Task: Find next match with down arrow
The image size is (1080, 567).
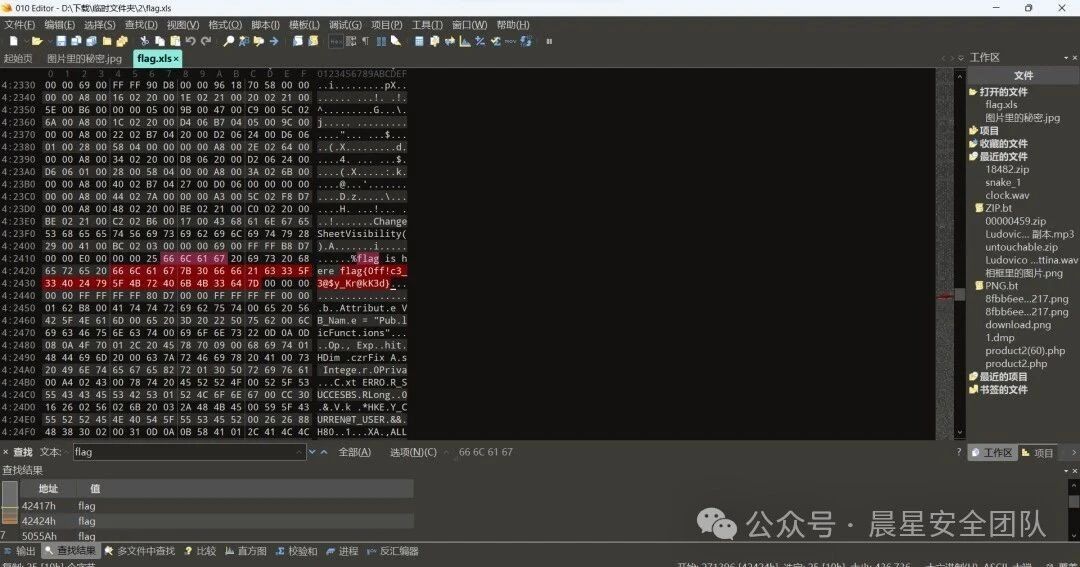Action: [x=312, y=452]
